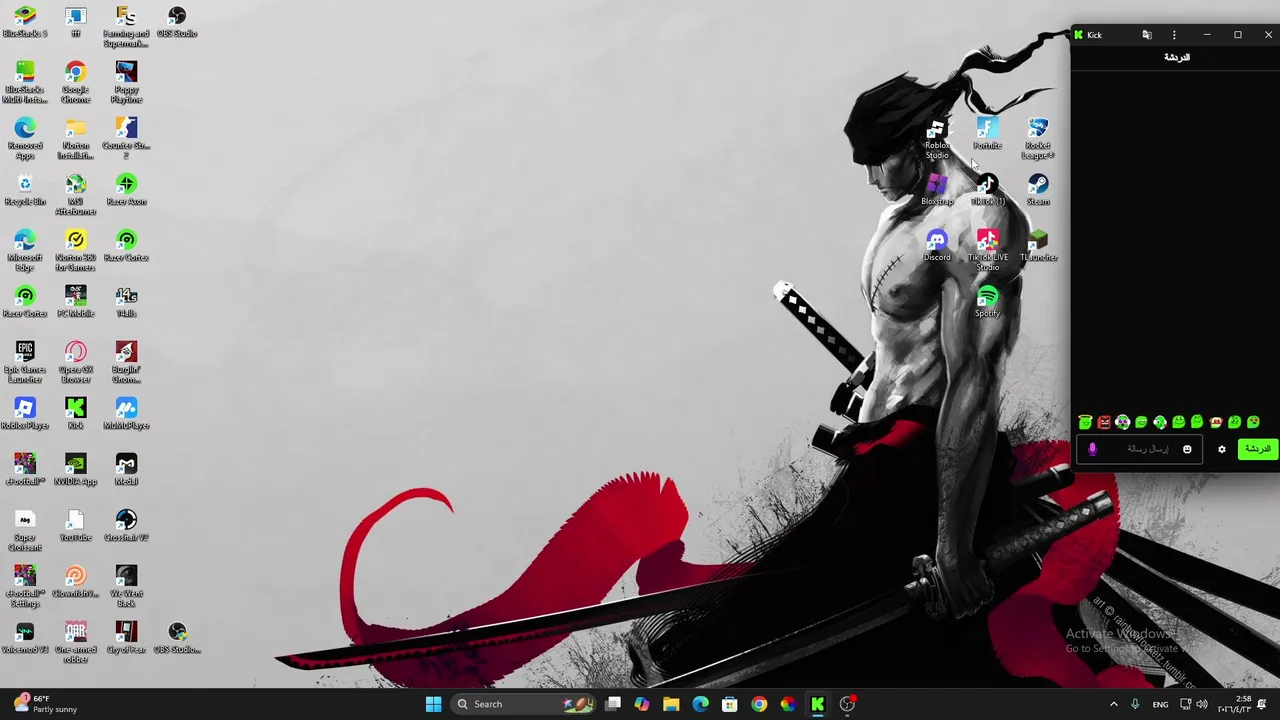This screenshot has width=1280, height=720.
Task: Open the Kick desktop shortcut
Action: coord(76,414)
